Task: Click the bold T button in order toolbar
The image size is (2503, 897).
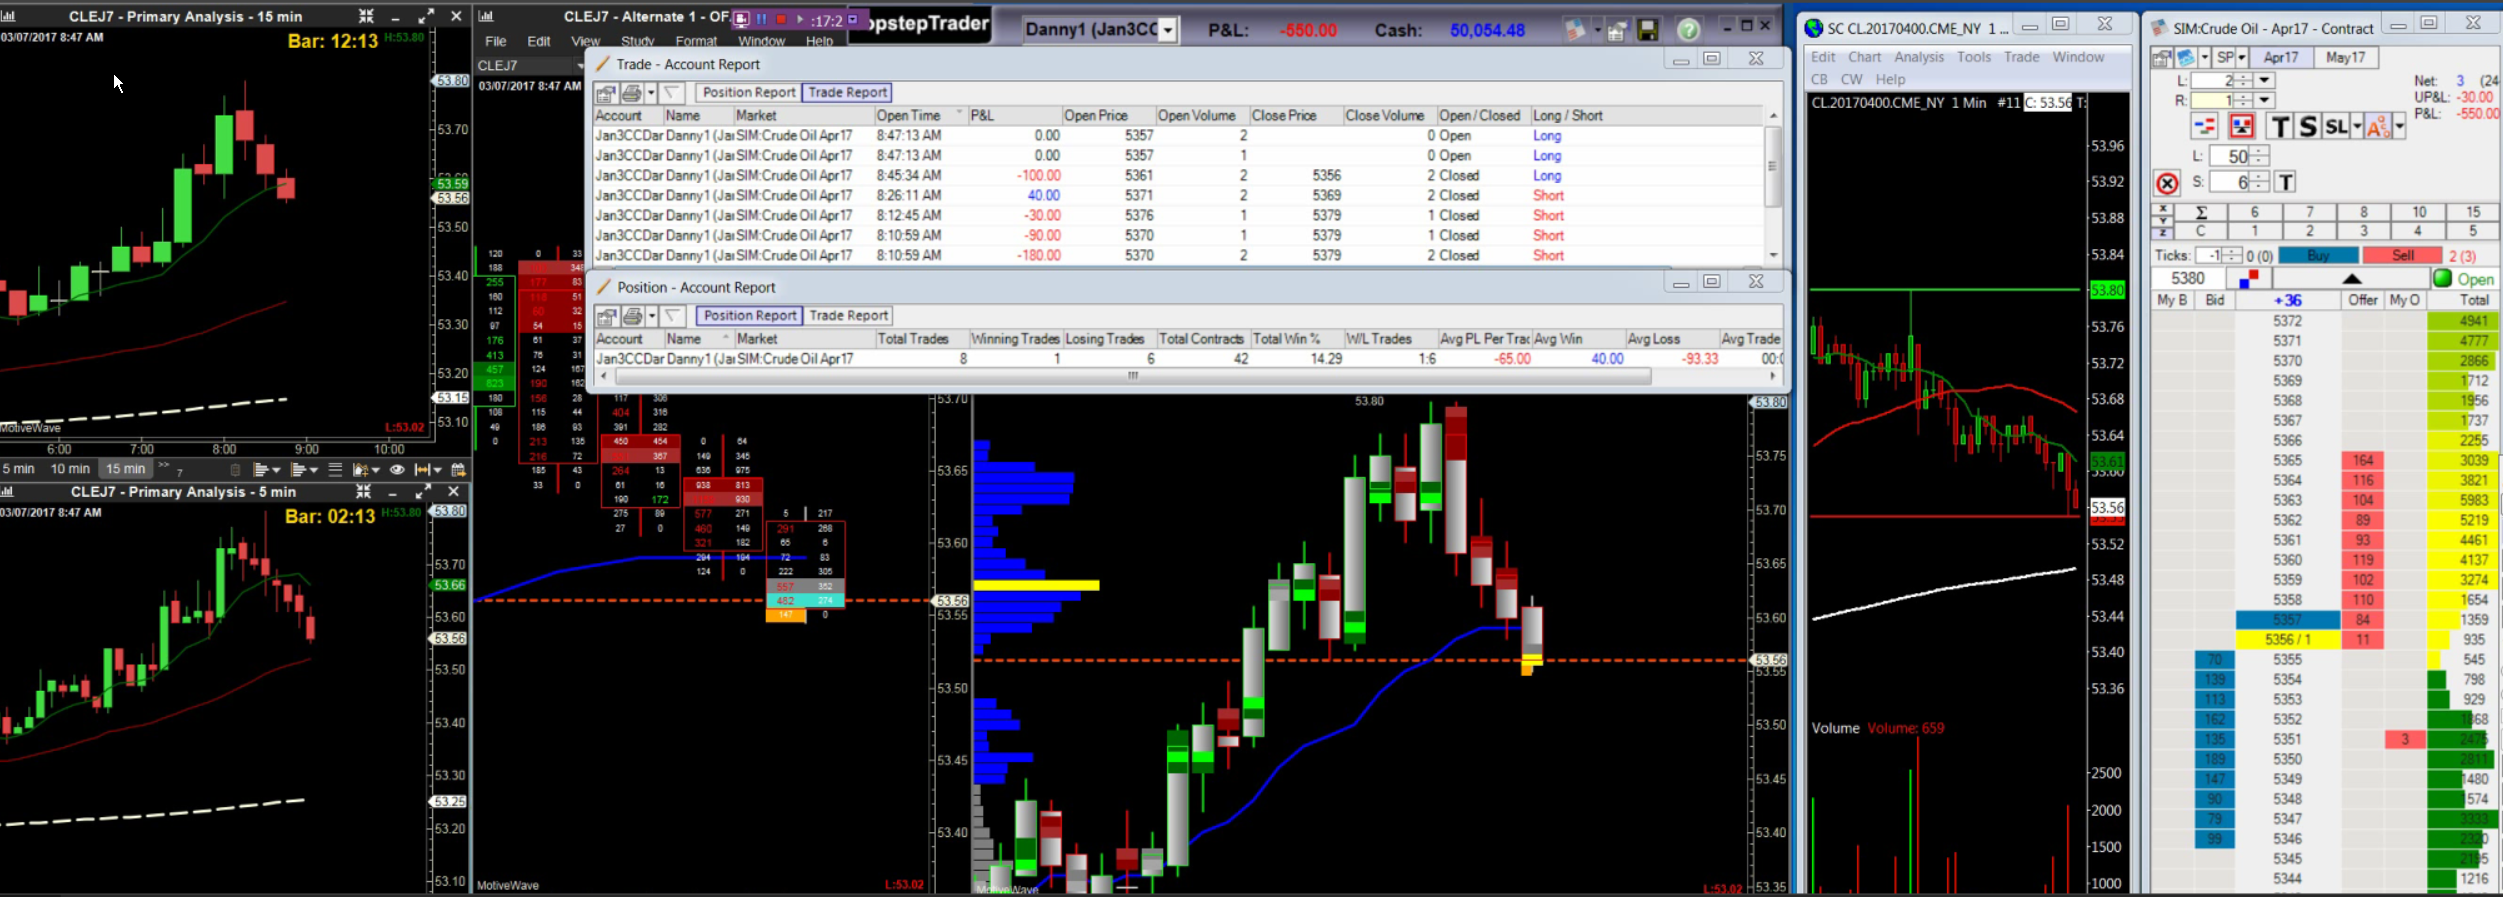Action: click(2280, 126)
